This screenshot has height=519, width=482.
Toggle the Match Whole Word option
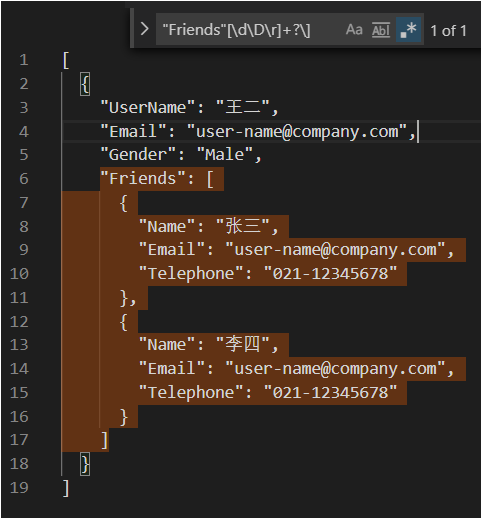(x=381, y=30)
